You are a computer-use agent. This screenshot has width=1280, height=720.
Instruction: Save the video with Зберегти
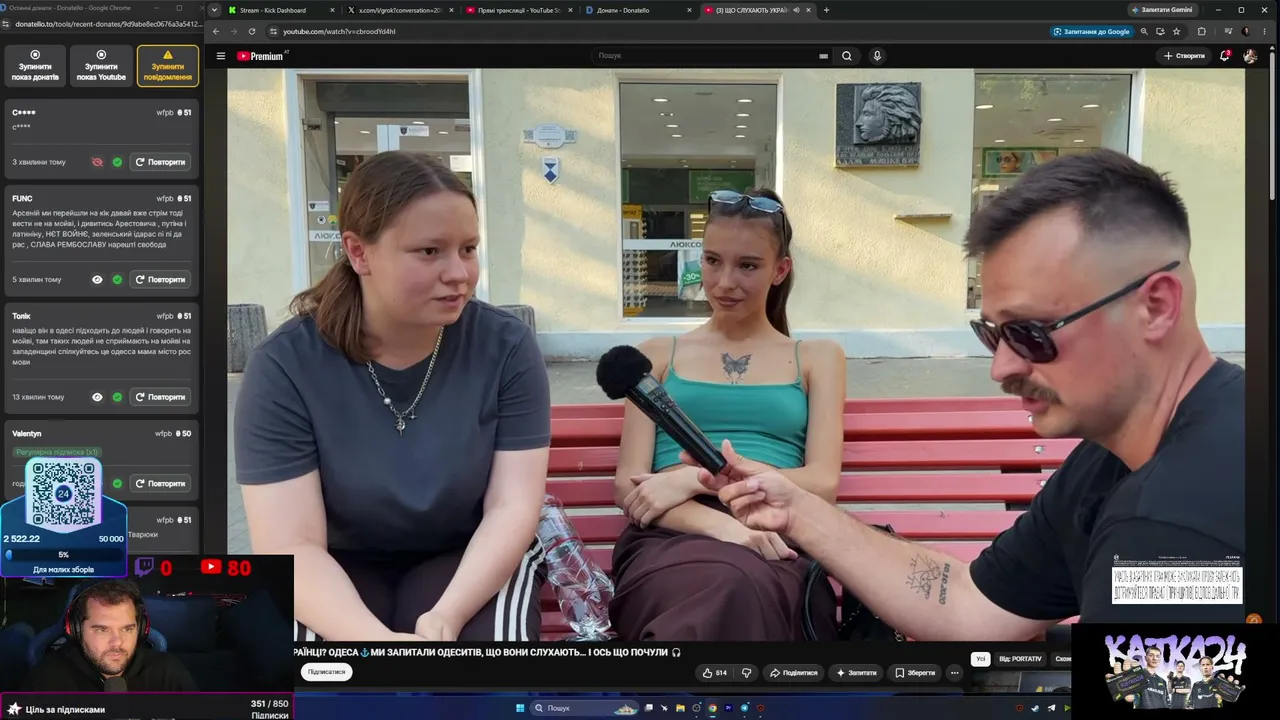[x=915, y=673]
